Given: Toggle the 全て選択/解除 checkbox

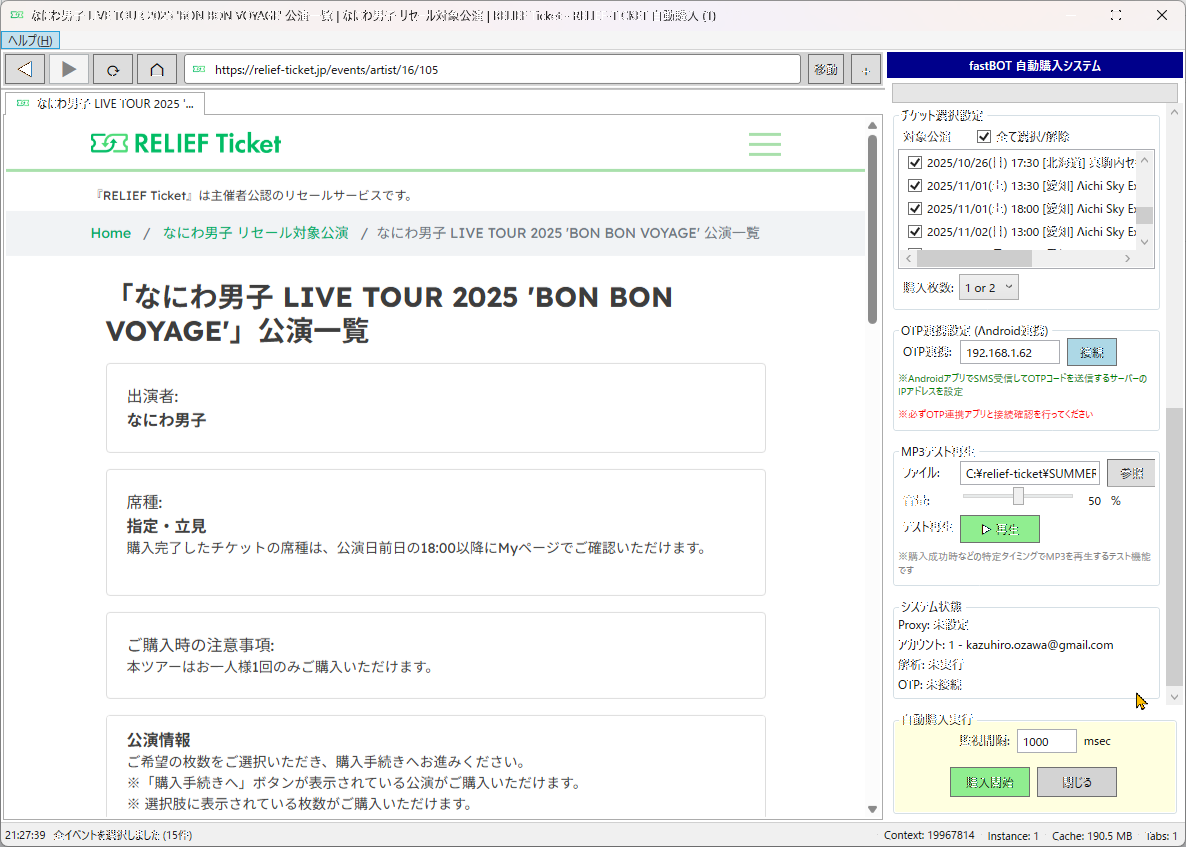Looking at the screenshot, I should pos(984,136).
